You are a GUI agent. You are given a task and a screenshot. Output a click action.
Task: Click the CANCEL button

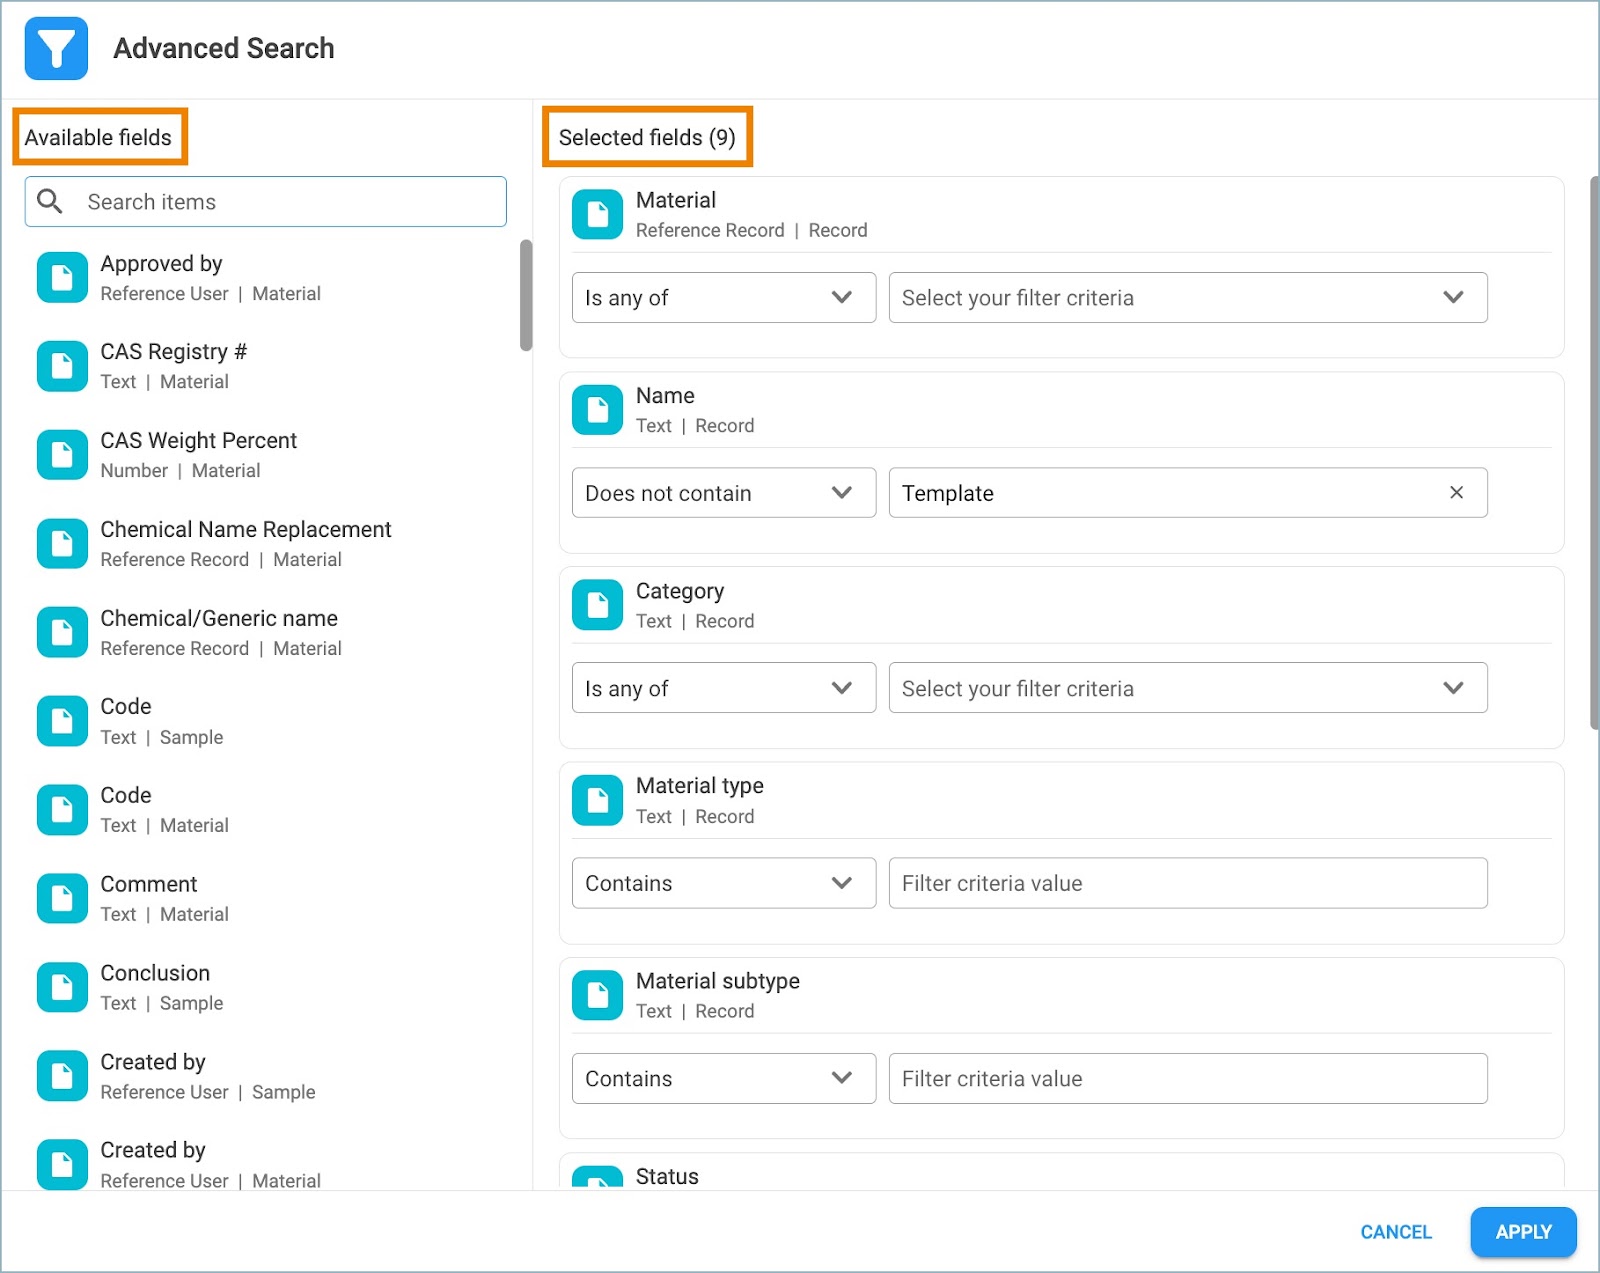[1396, 1232]
